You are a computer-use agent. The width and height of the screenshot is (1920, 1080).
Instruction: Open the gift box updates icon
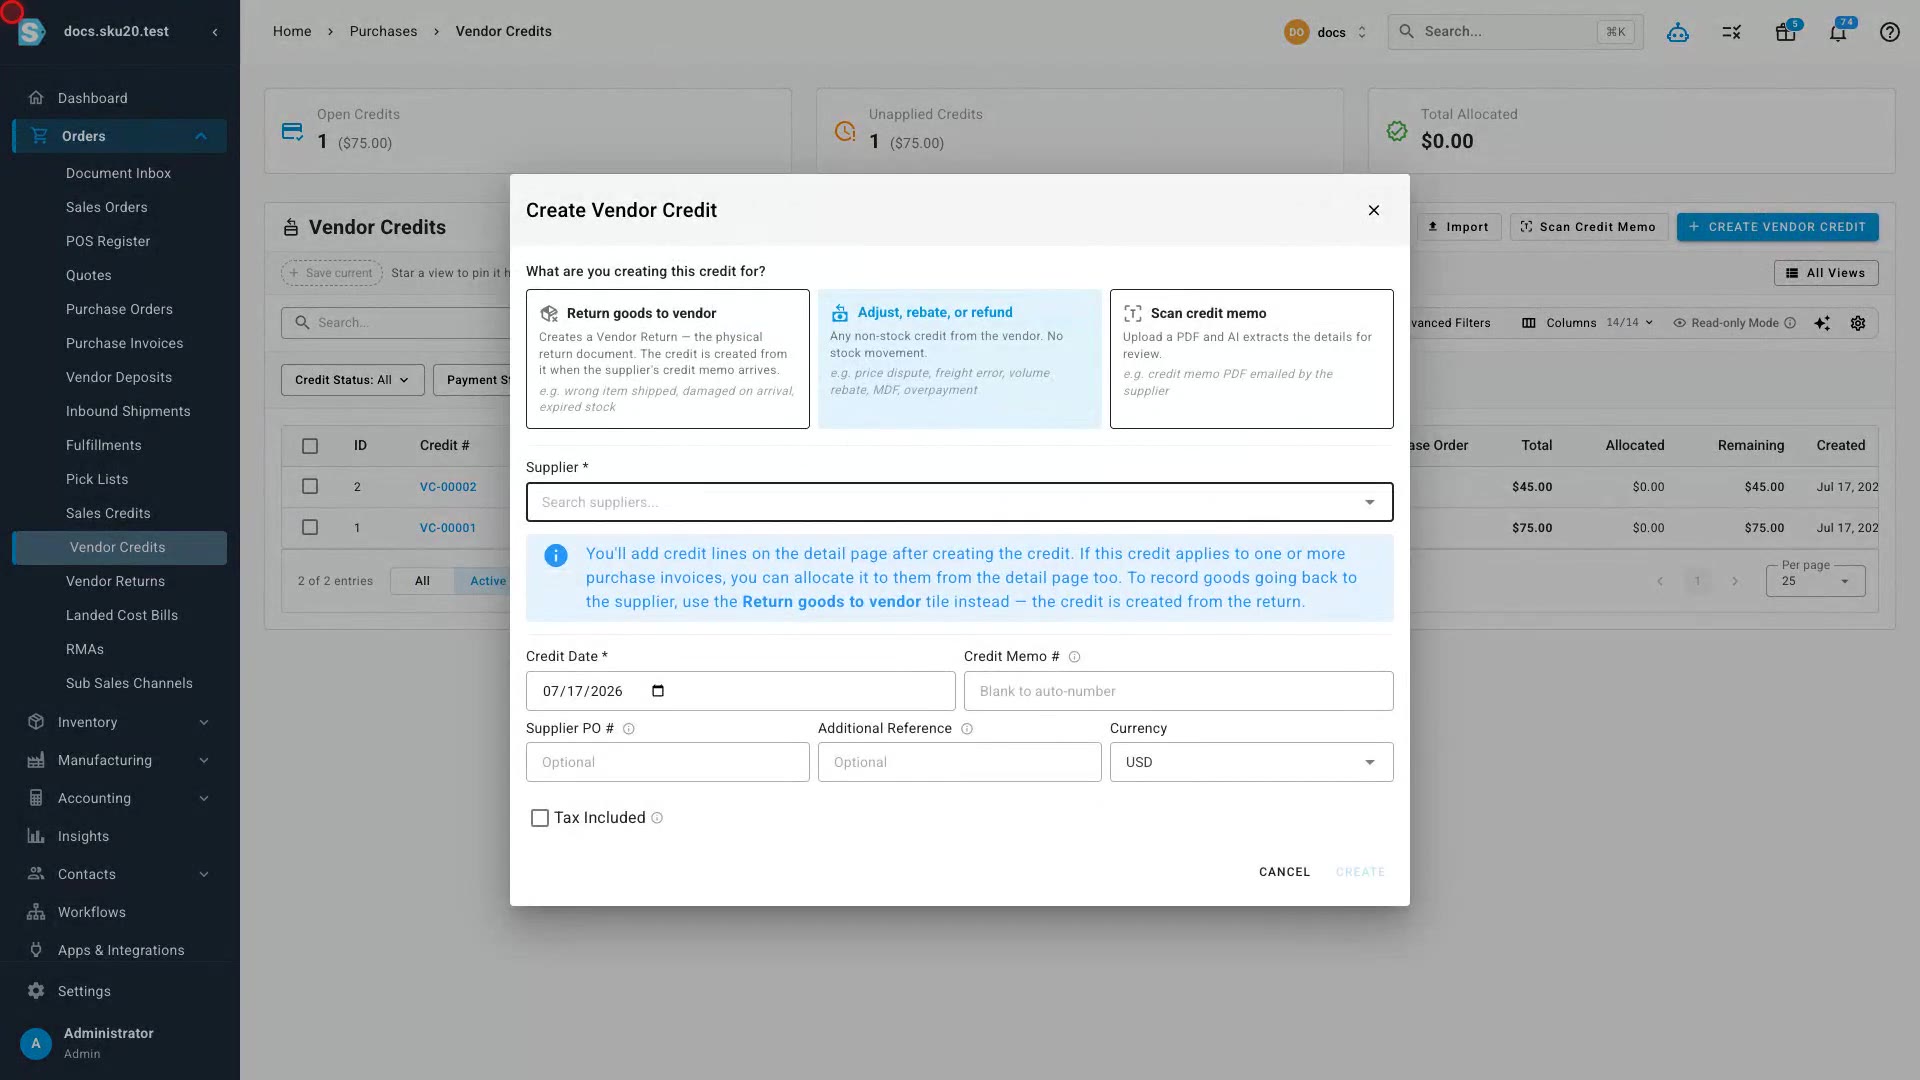point(1785,32)
